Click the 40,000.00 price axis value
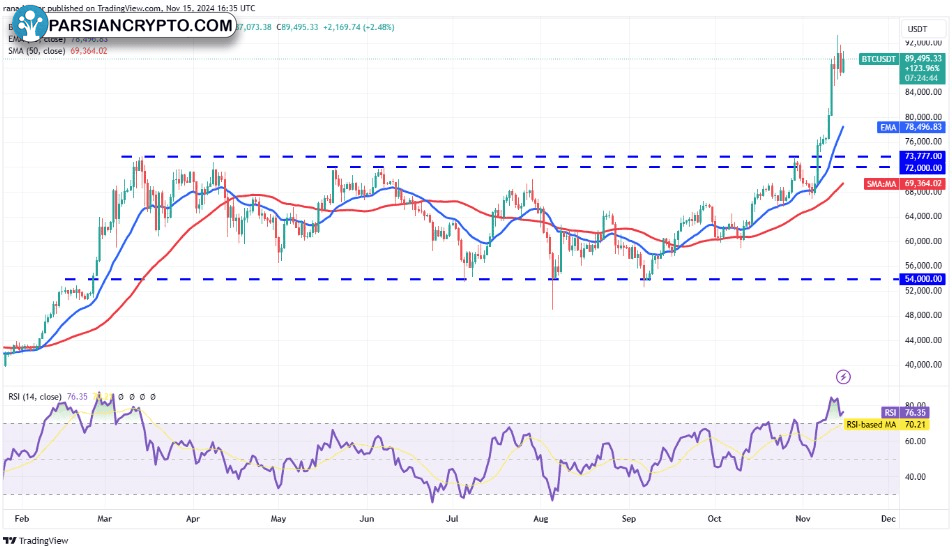 click(x=923, y=365)
